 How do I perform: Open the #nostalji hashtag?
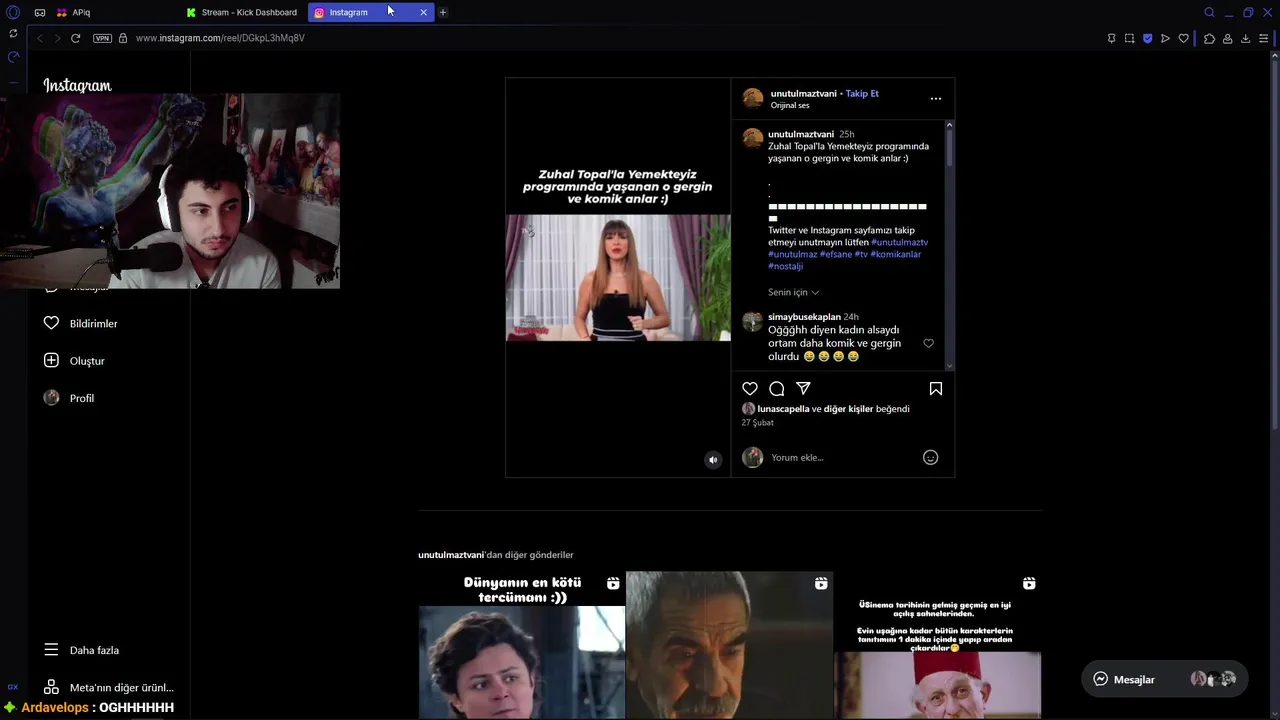(786, 266)
